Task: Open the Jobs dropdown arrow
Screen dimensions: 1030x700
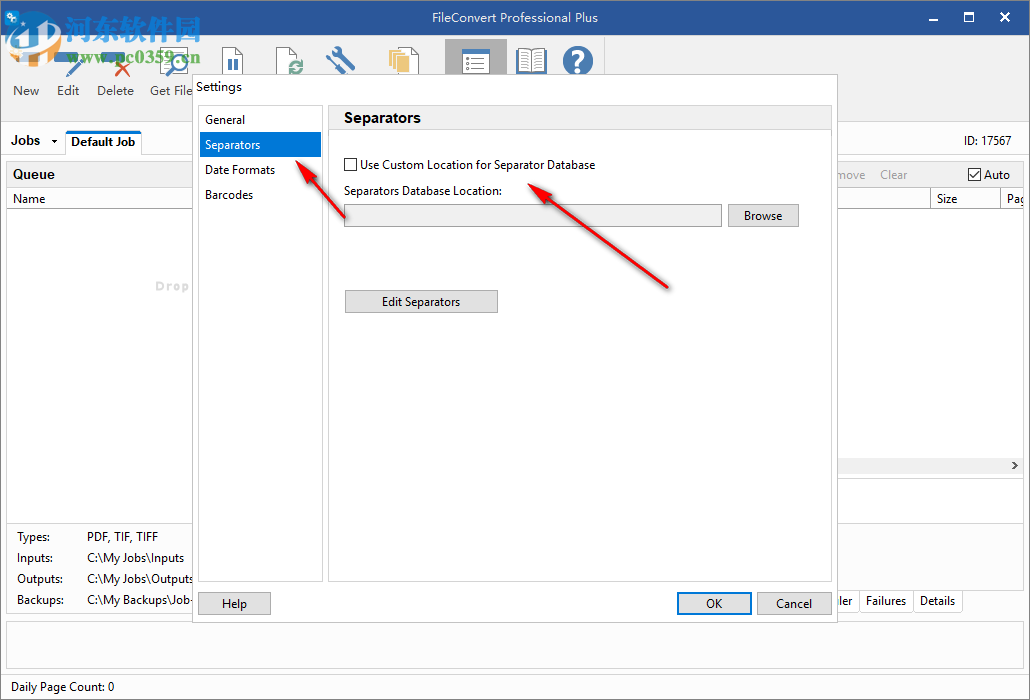Action: point(55,141)
